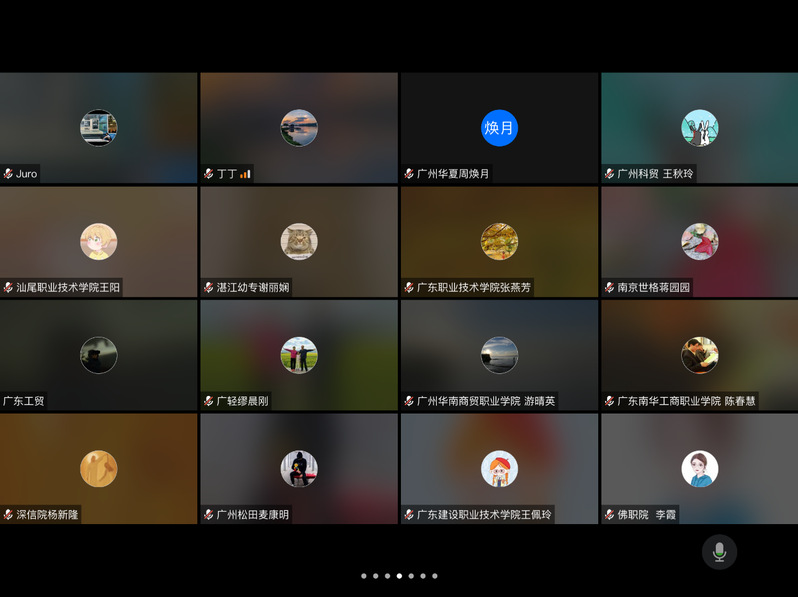Click the rabbit avatar of 广州科贸 王秋玲
798x597 pixels.
click(x=699, y=128)
